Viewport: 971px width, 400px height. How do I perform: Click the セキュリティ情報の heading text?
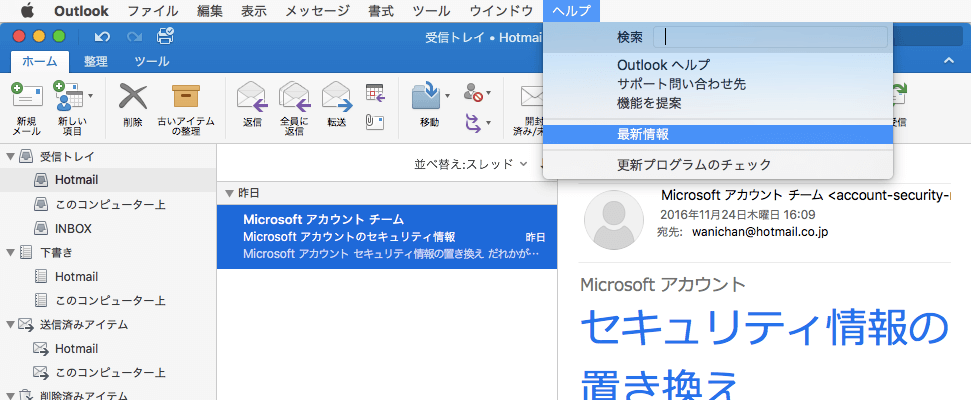tap(765, 328)
